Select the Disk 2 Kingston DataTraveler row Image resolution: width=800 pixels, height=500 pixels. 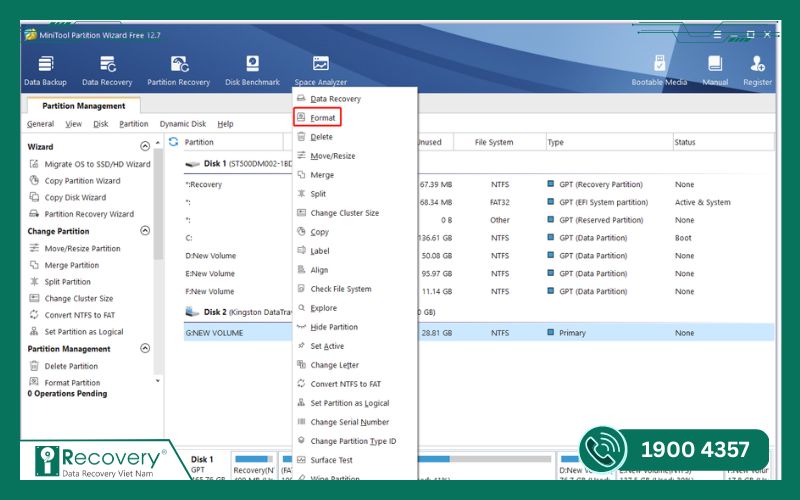coord(479,312)
